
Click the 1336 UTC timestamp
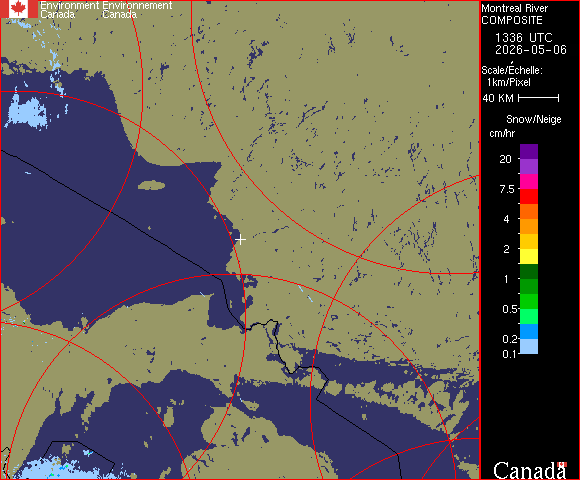click(523, 38)
